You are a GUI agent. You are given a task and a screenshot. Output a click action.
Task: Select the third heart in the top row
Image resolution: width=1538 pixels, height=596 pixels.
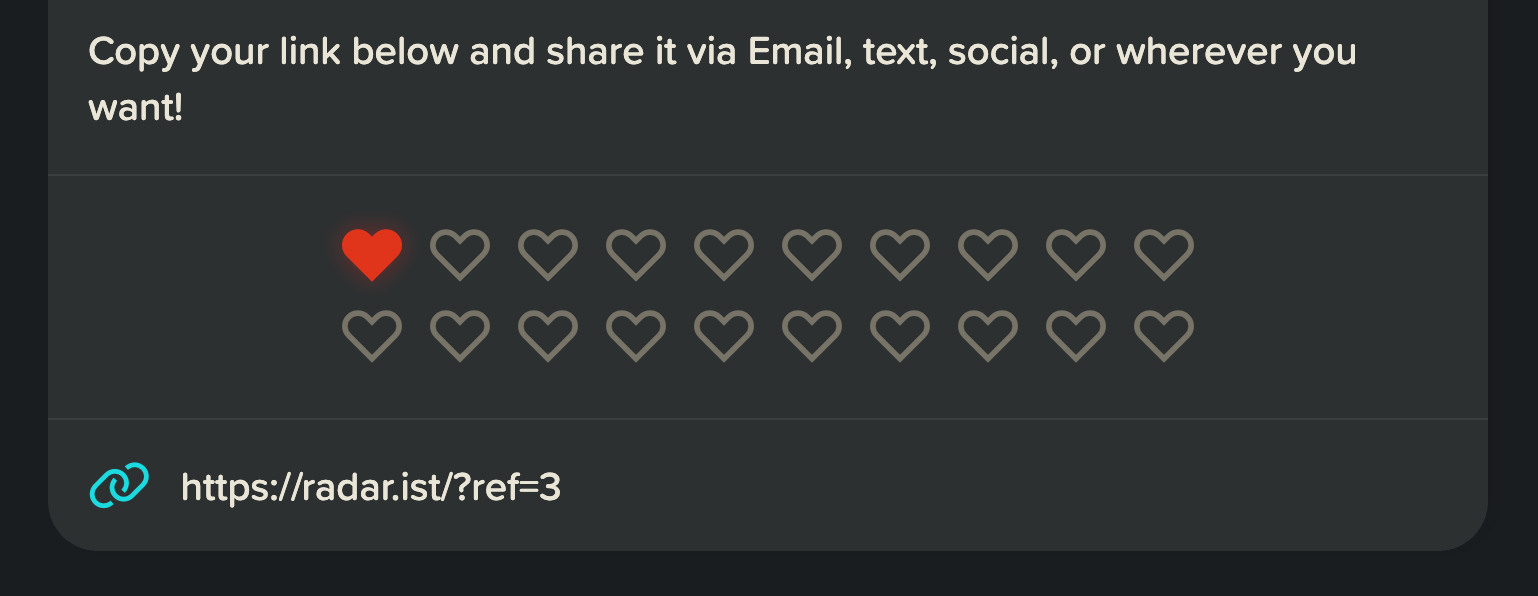[x=548, y=254]
